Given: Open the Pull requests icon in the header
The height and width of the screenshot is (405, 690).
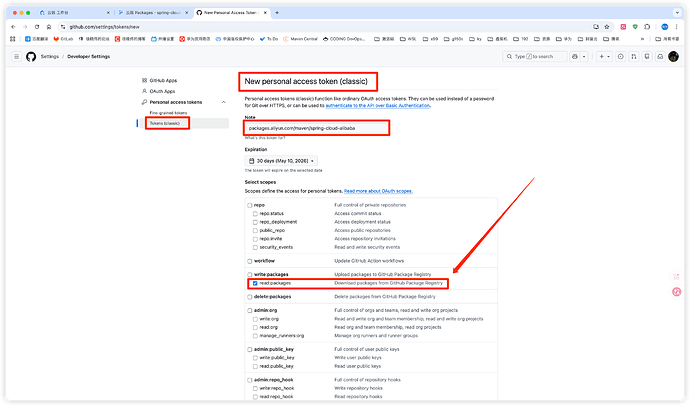Looking at the screenshot, I should [x=634, y=56].
